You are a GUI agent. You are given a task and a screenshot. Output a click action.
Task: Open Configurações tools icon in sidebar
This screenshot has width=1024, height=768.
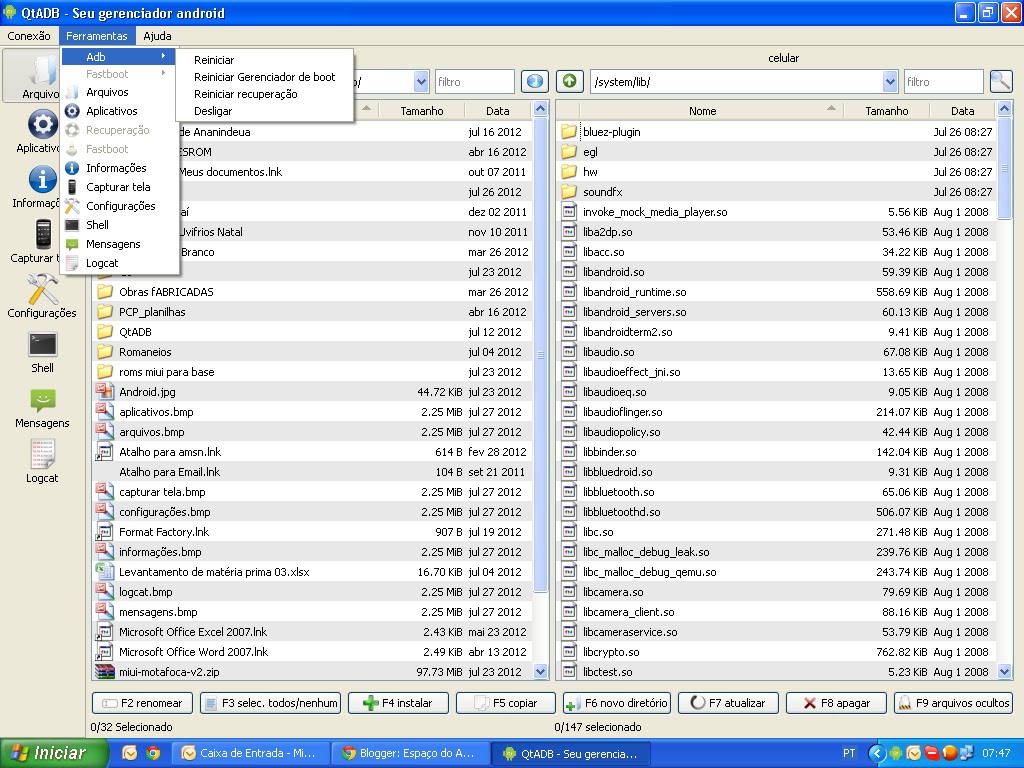tap(42, 289)
